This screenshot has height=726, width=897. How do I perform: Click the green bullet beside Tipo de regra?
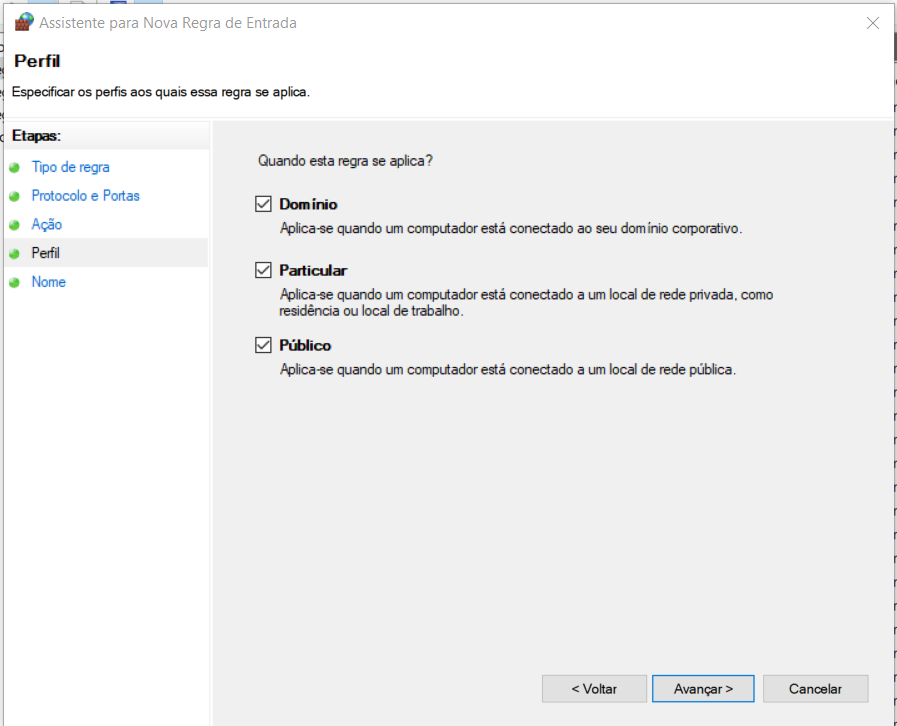click(x=14, y=168)
